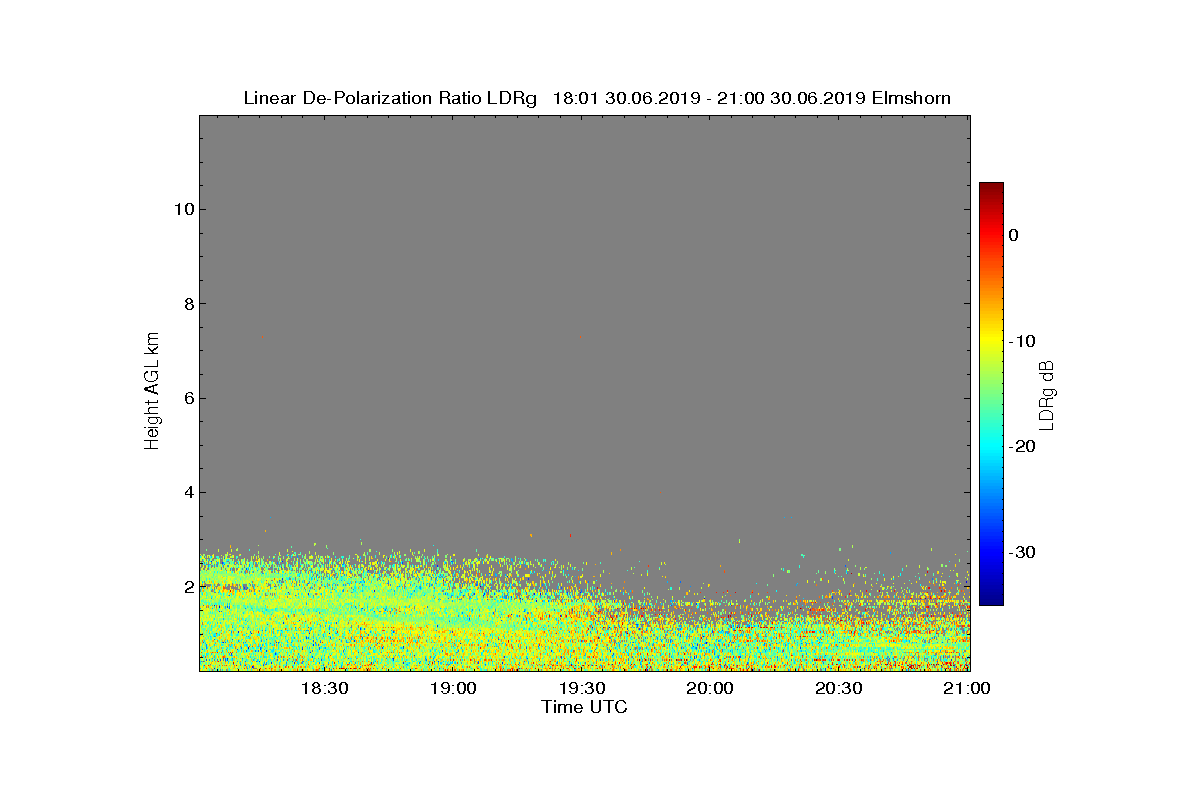Click the height tick label 2

pos(187,587)
